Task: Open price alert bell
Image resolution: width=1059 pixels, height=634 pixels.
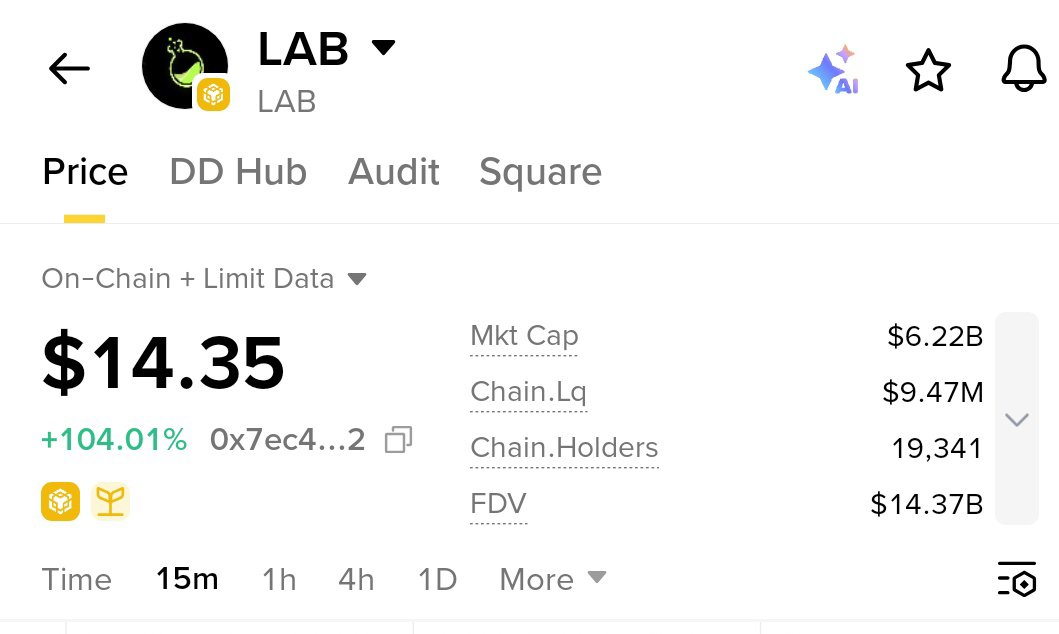Action: click(x=1024, y=69)
